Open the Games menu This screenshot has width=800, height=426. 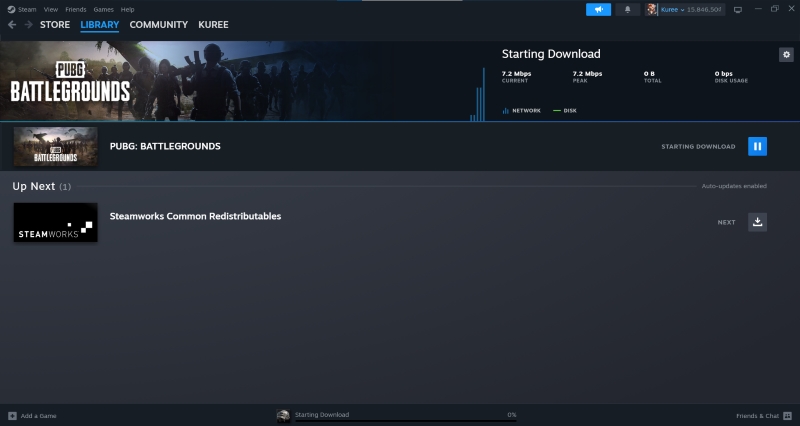[x=103, y=9]
